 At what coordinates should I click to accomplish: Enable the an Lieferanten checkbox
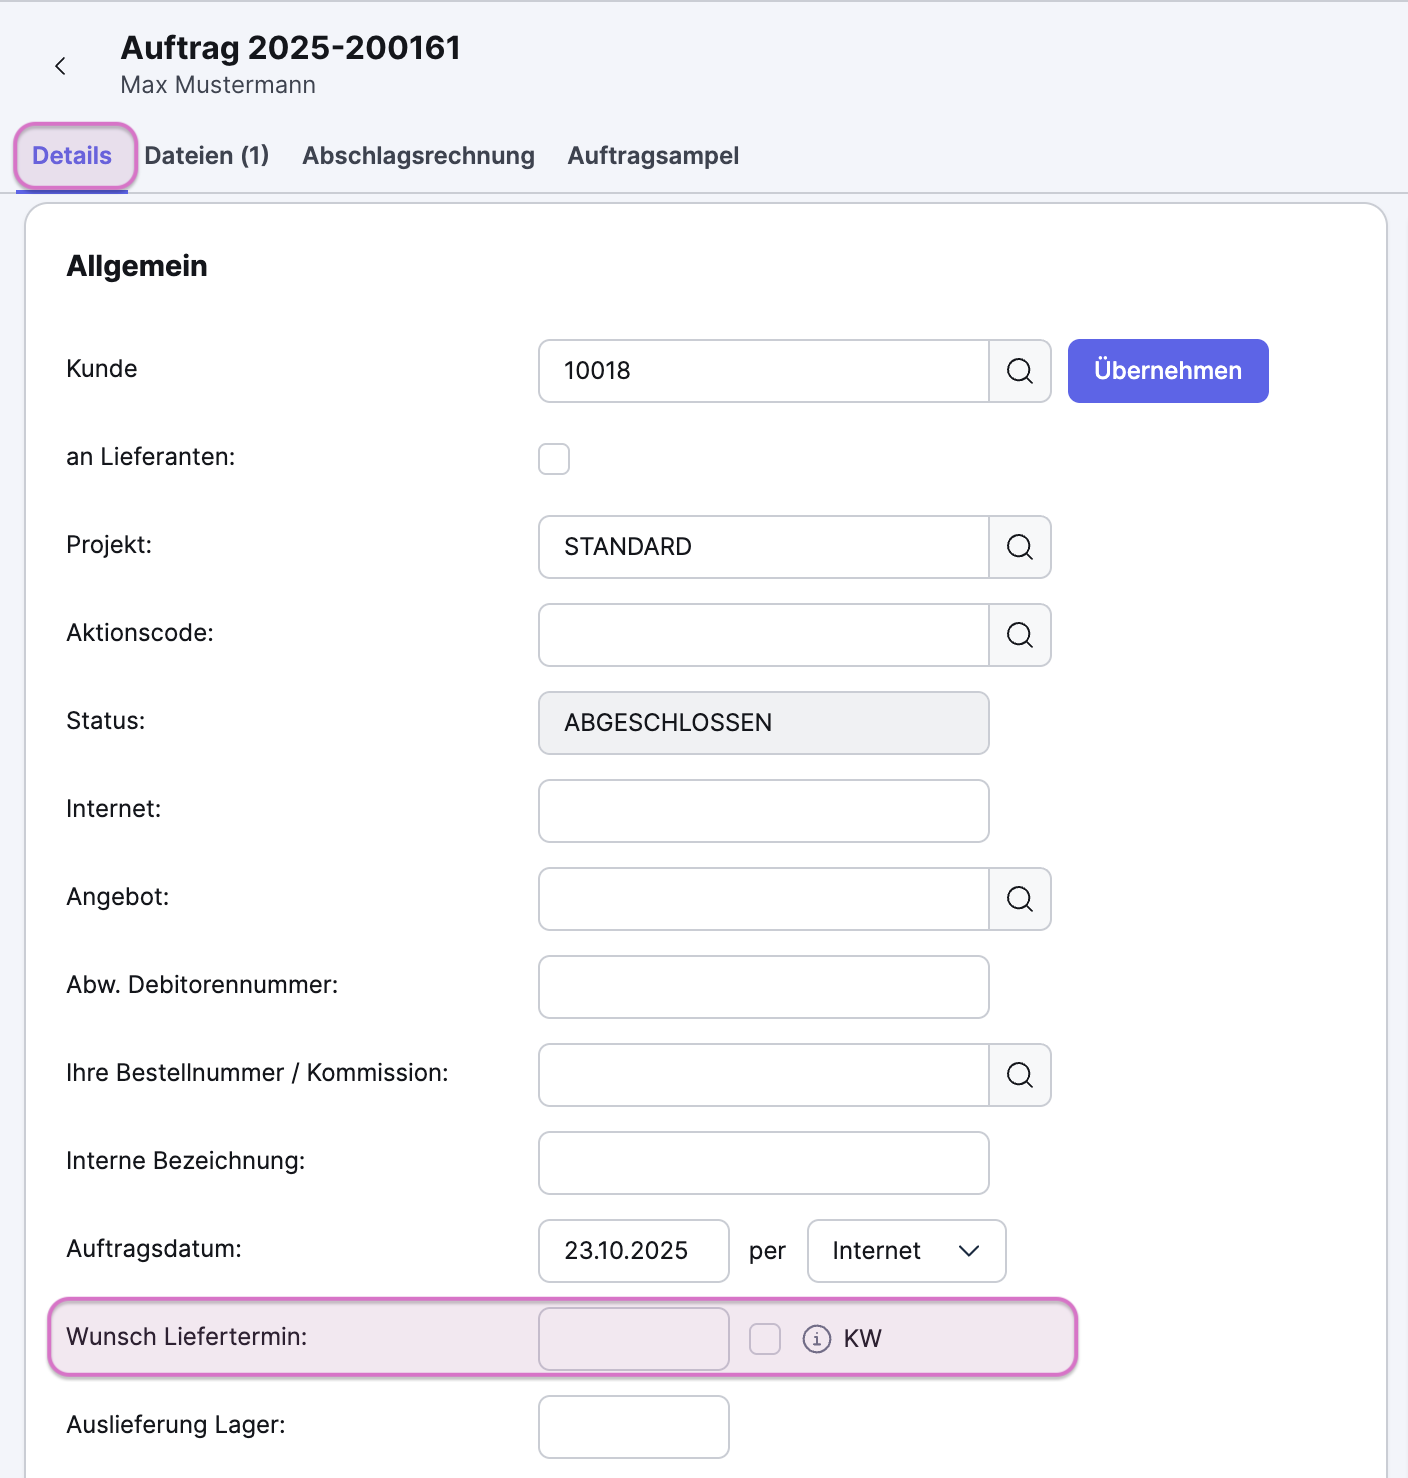(x=554, y=459)
